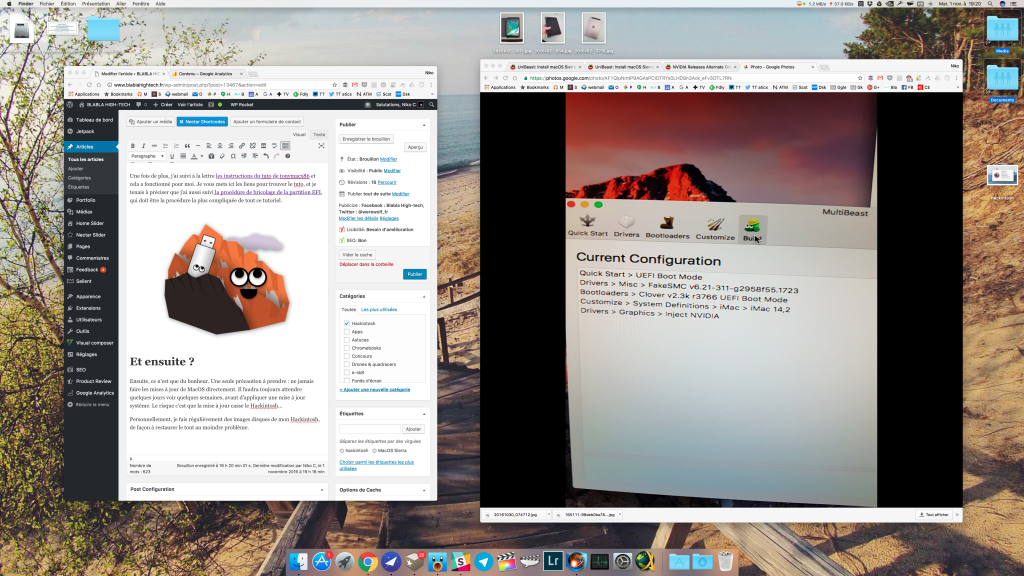Open the MultiBeast Drivers section

click(626, 227)
